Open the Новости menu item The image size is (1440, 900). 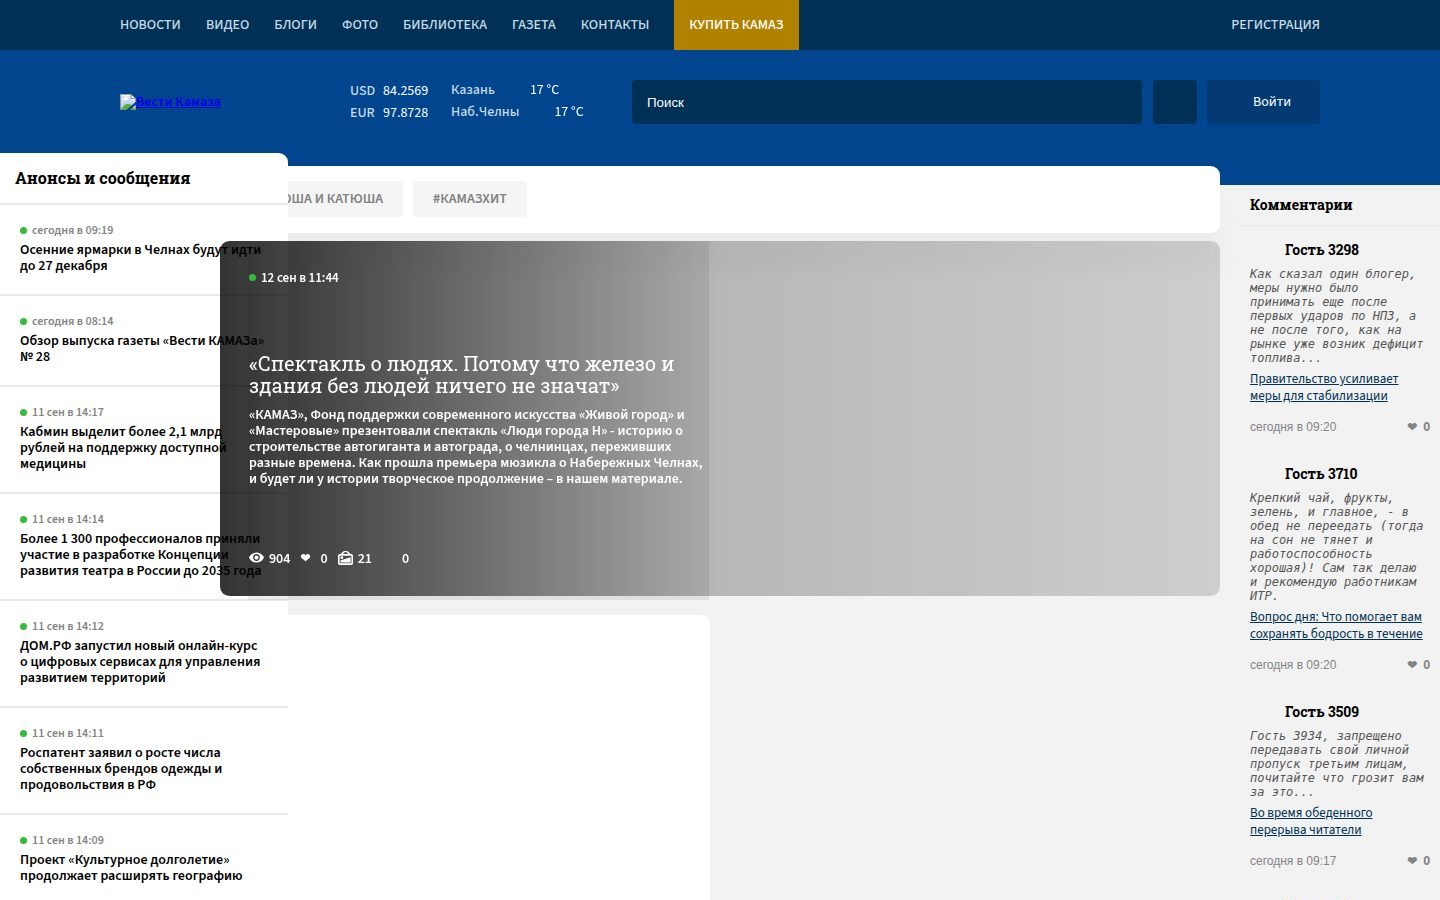150,25
